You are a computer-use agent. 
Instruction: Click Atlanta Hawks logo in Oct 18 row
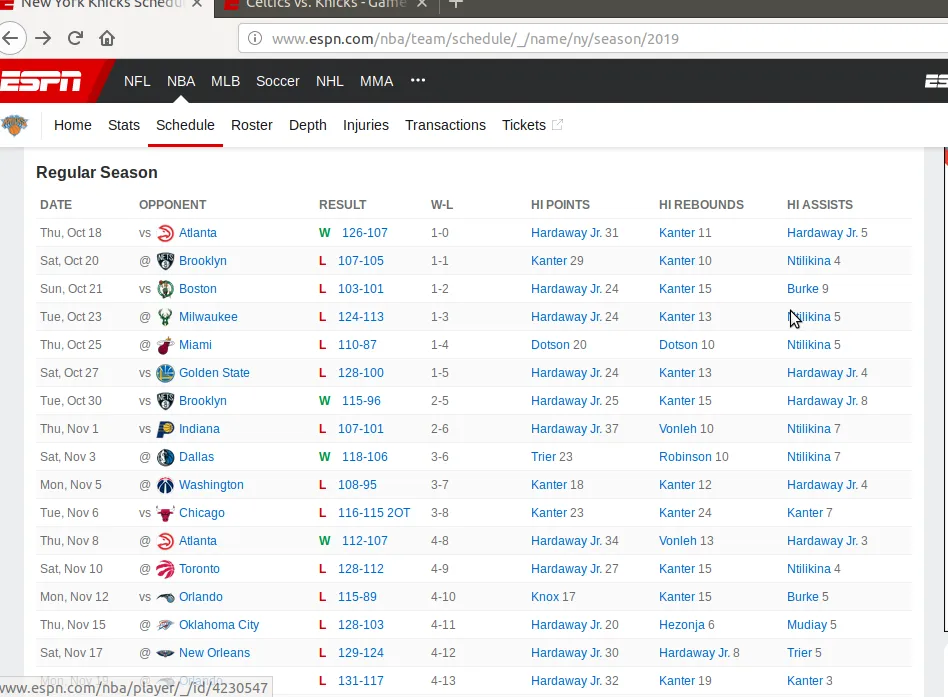165,233
